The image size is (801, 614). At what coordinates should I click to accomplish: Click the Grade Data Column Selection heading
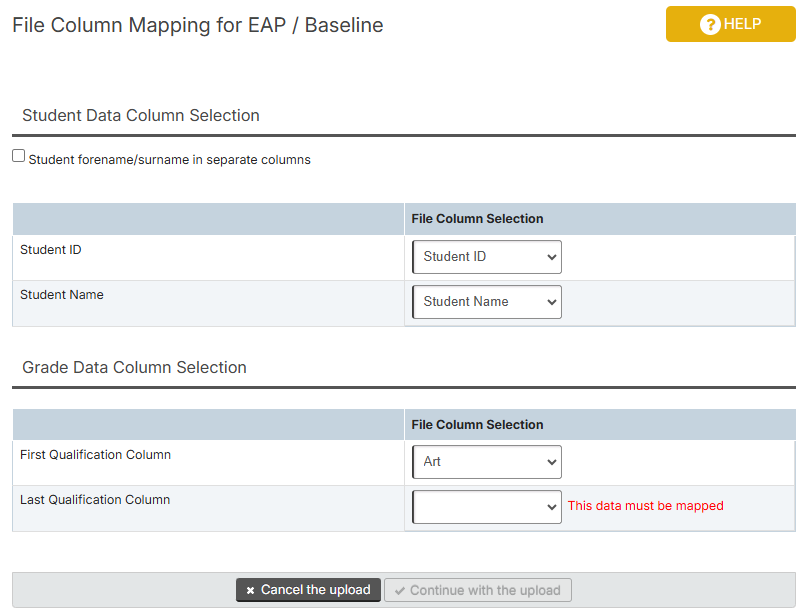134,368
